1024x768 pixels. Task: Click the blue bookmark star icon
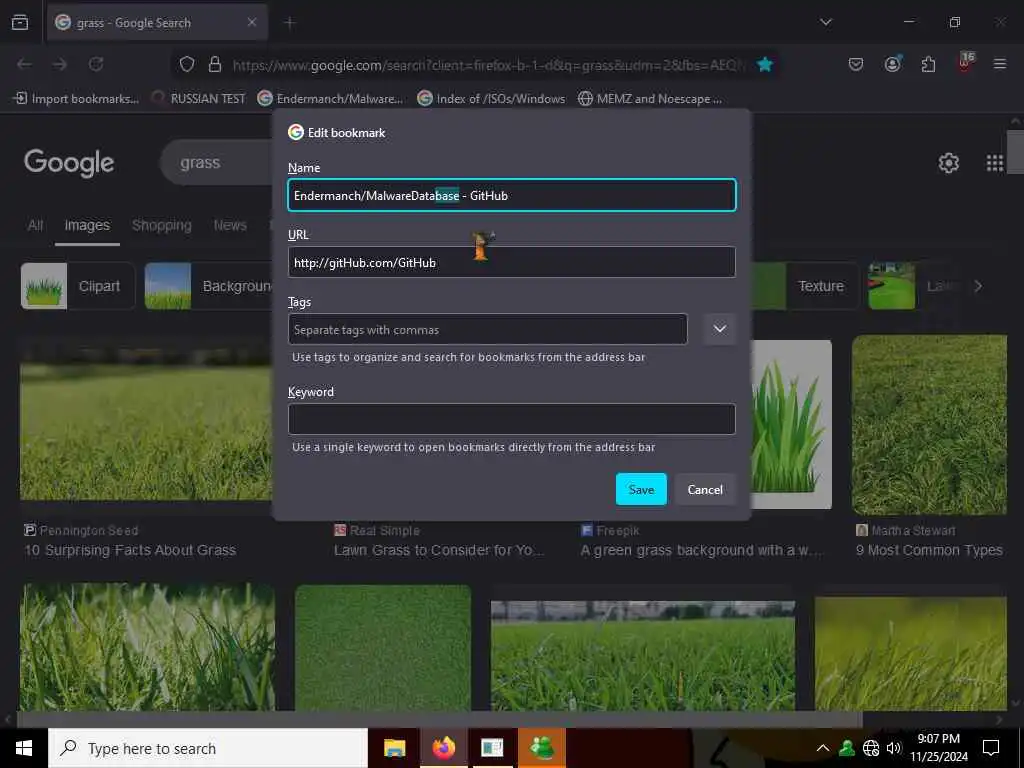pos(765,64)
